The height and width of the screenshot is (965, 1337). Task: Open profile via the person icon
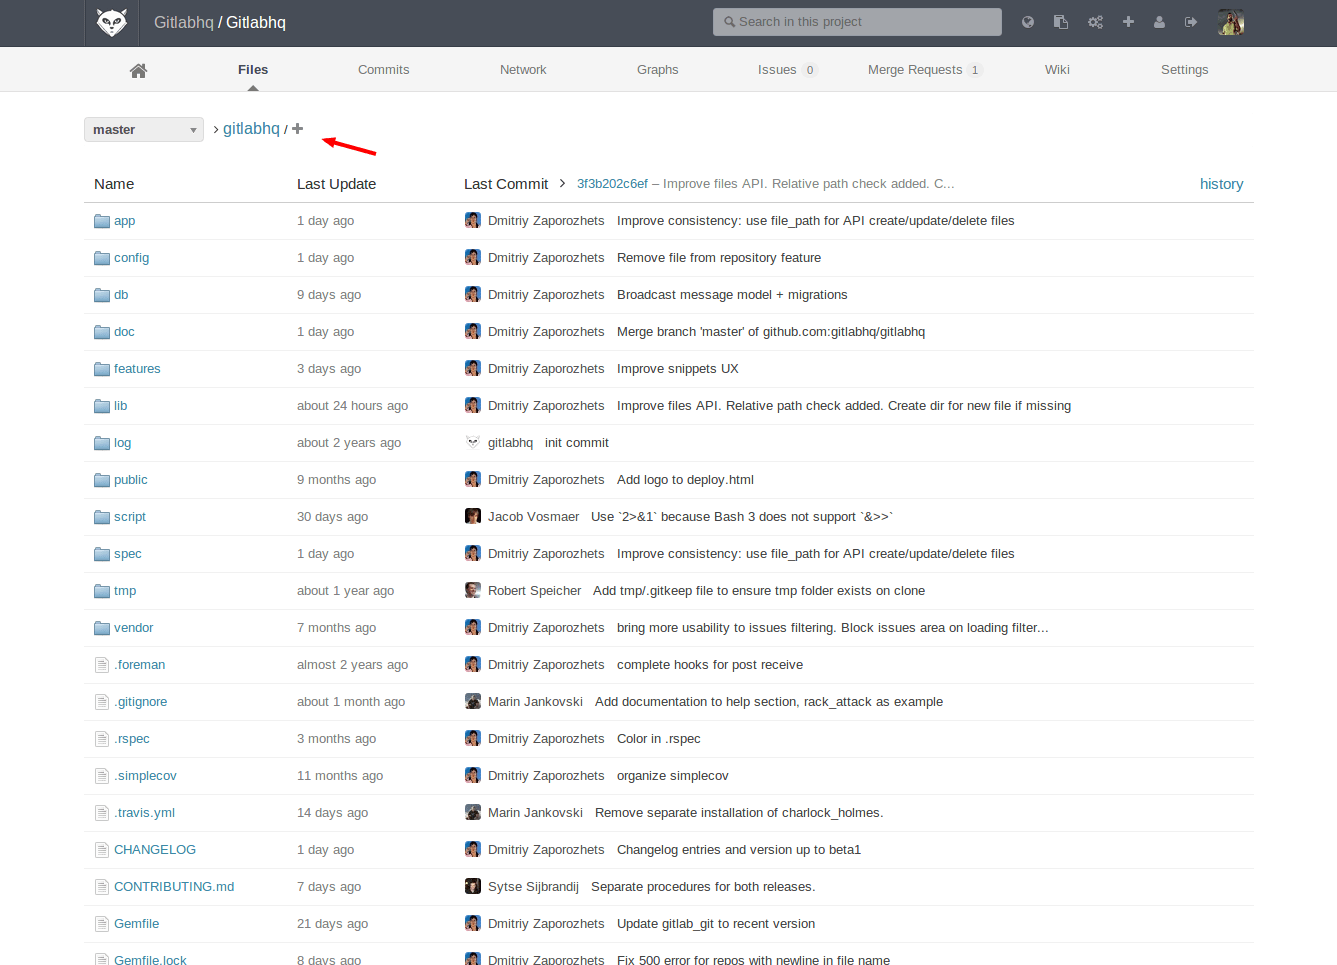pyautogui.click(x=1159, y=22)
